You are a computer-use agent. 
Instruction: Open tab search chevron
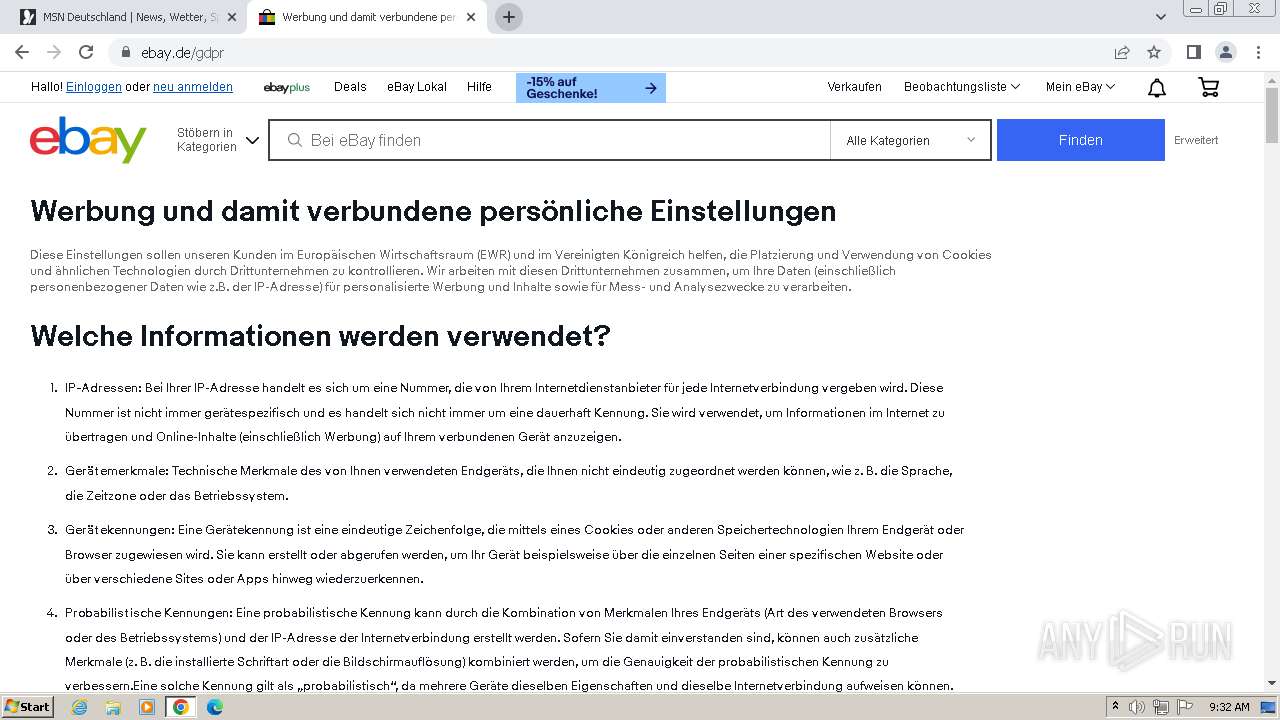click(x=1160, y=17)
